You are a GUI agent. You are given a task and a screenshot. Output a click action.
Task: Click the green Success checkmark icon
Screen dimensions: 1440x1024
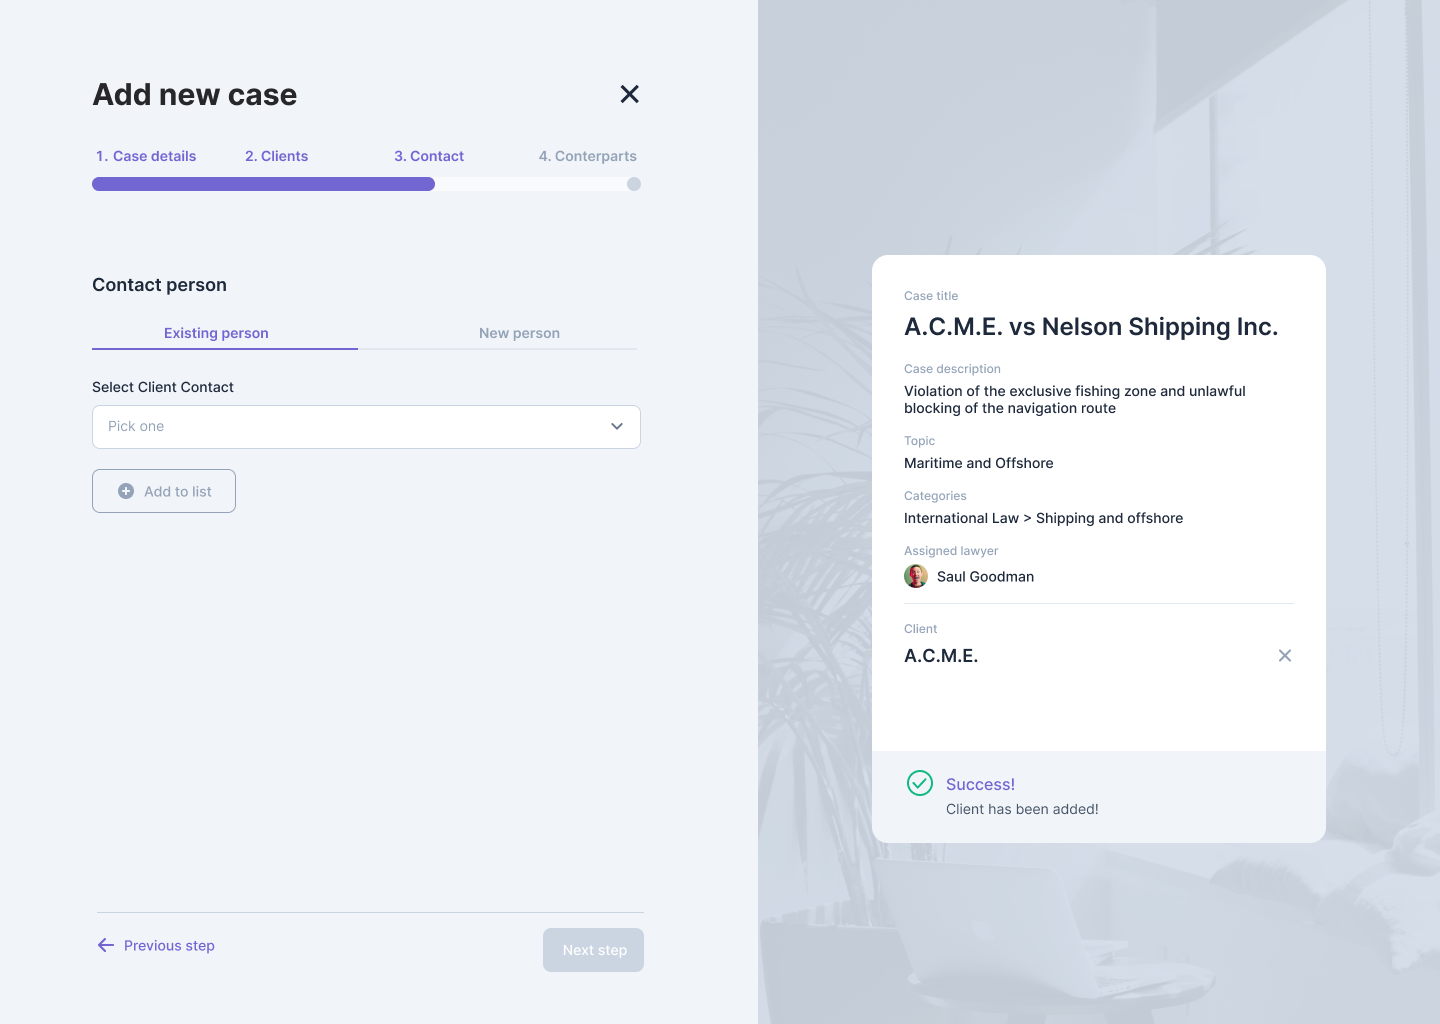(x=919, y=783)
